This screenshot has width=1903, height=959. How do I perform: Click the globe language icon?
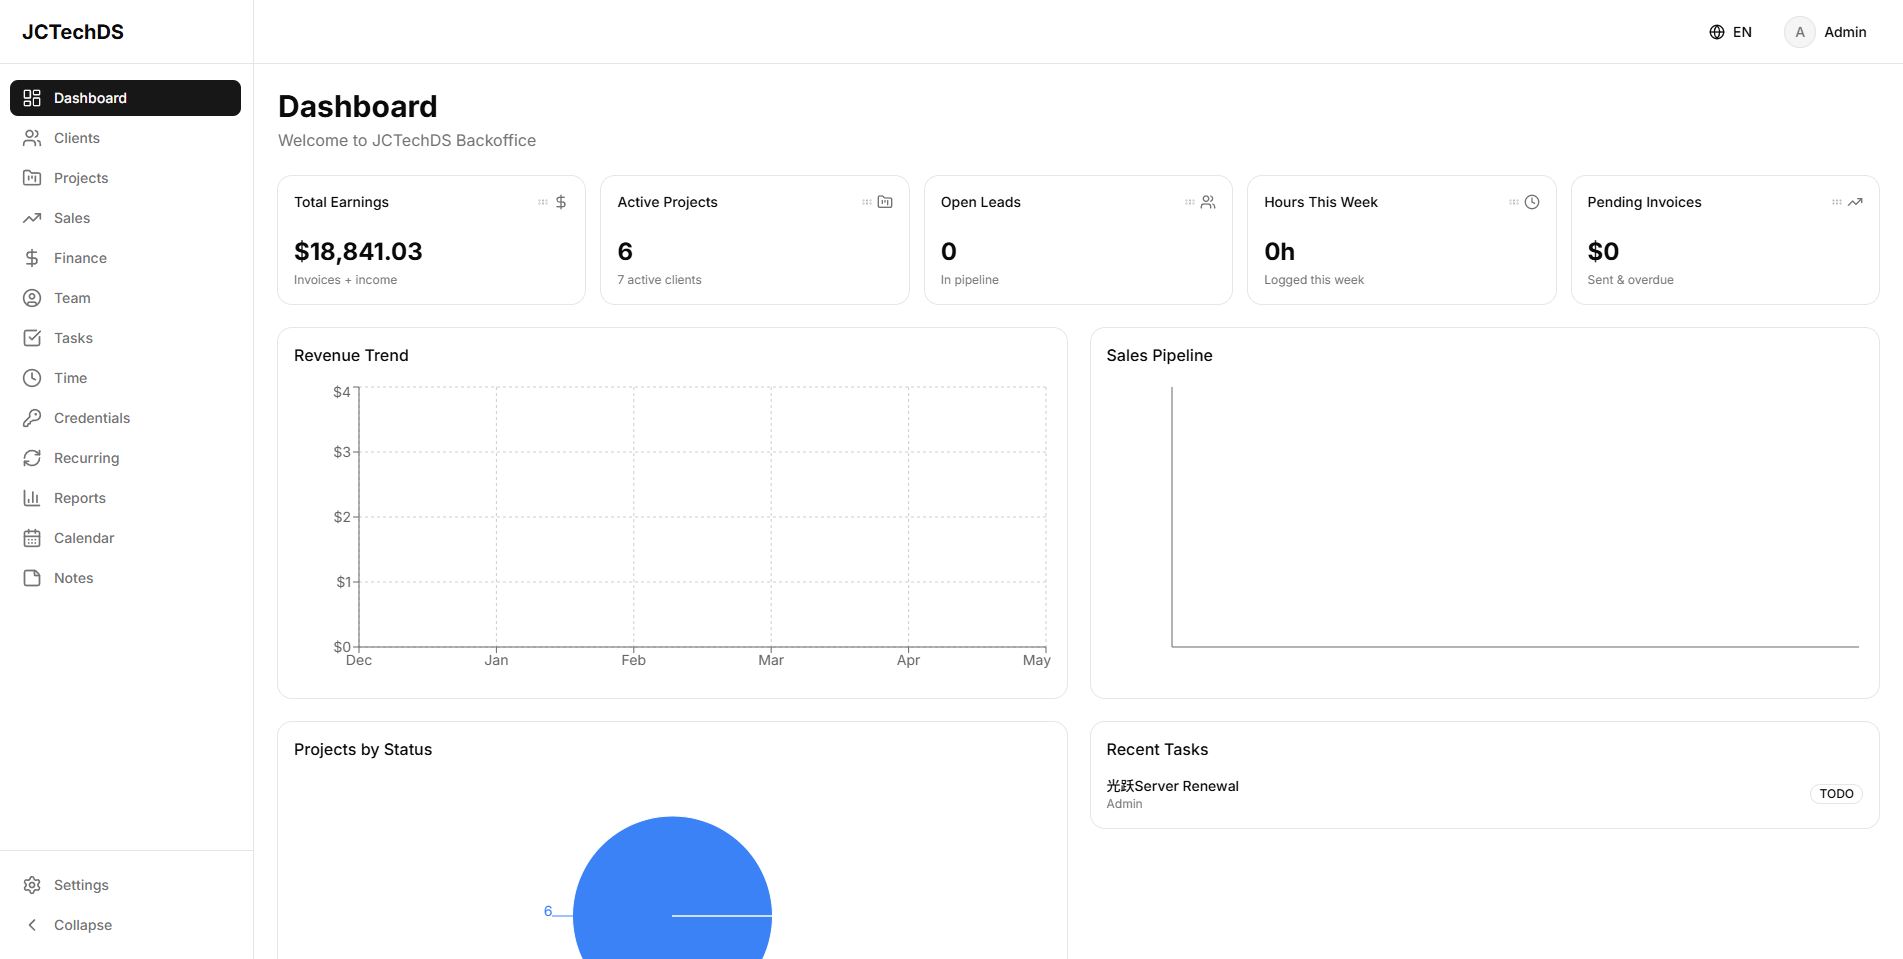(x=1717, y=32)
